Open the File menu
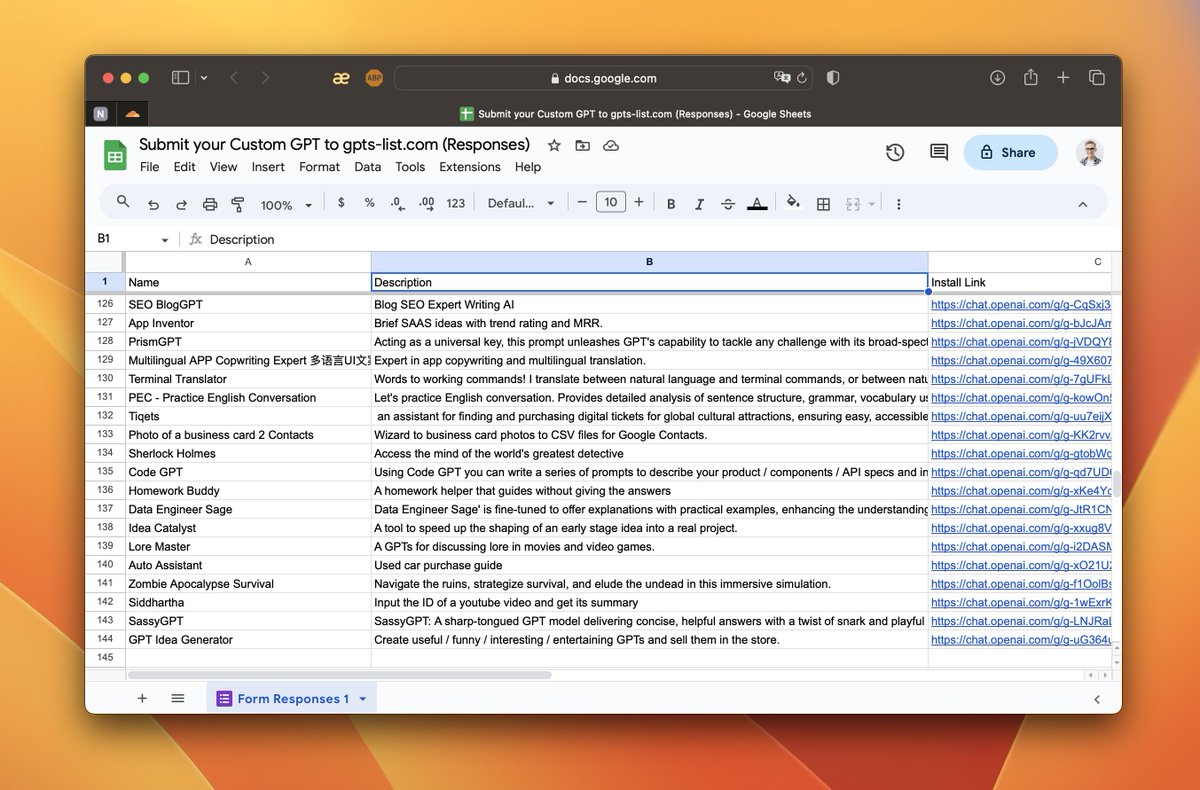Image resolution: width=1200 pixels, height=790 pixels. 149,167
